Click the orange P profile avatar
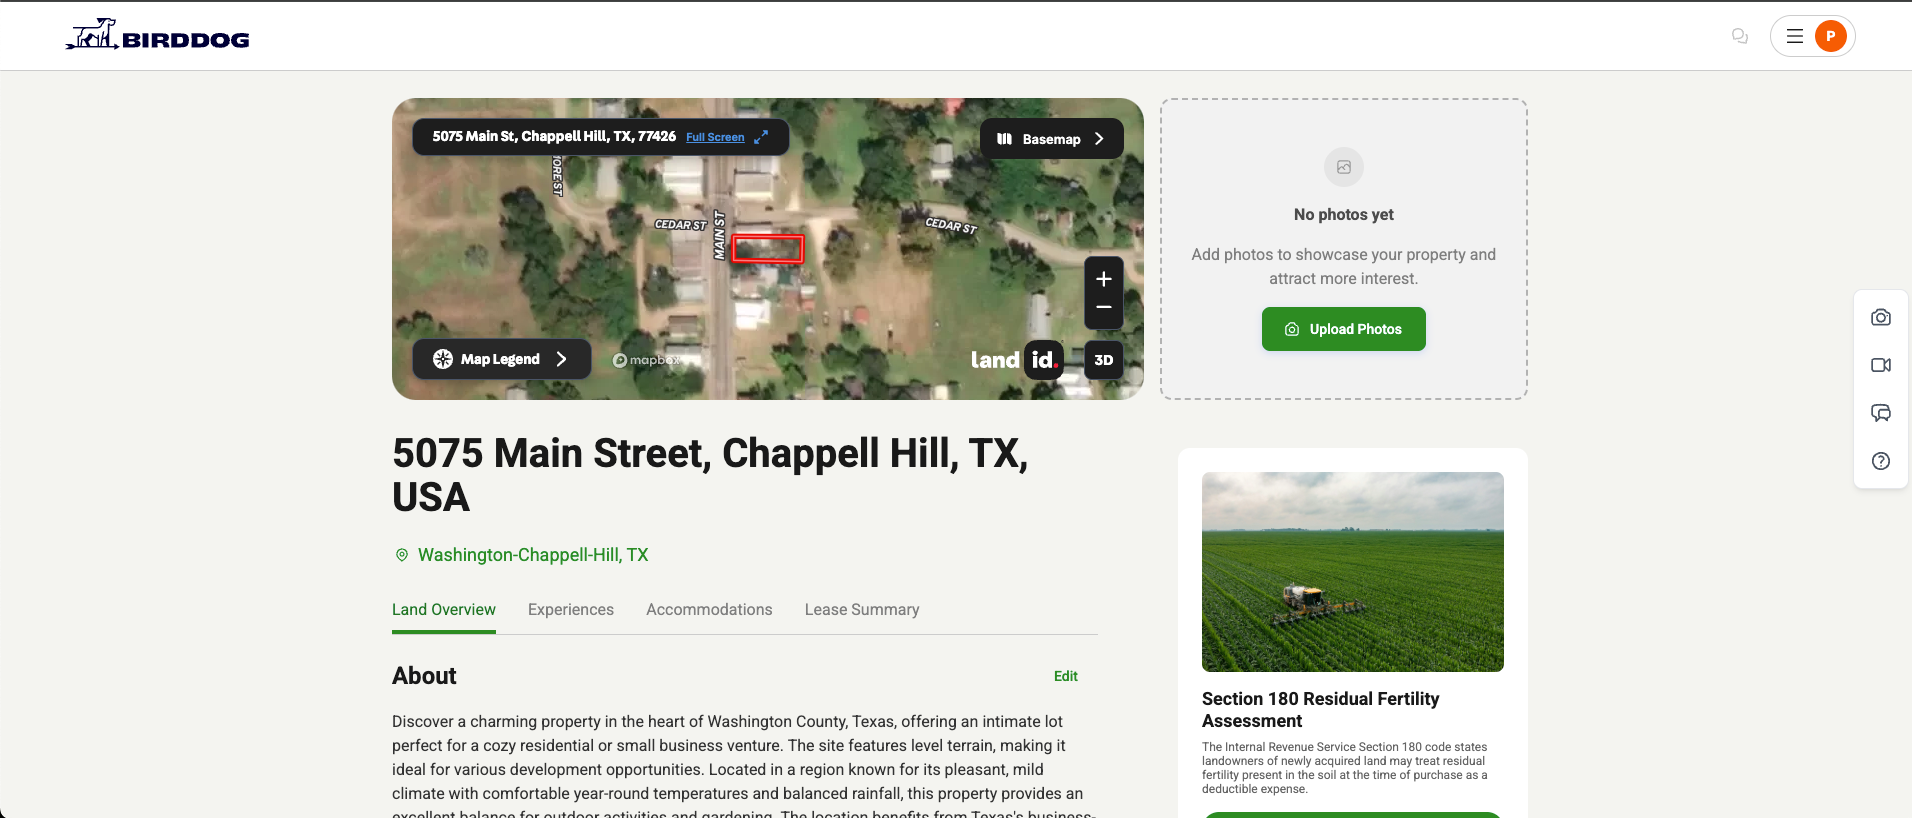This screenshot has height=818, width=1912. (1831, 36)
